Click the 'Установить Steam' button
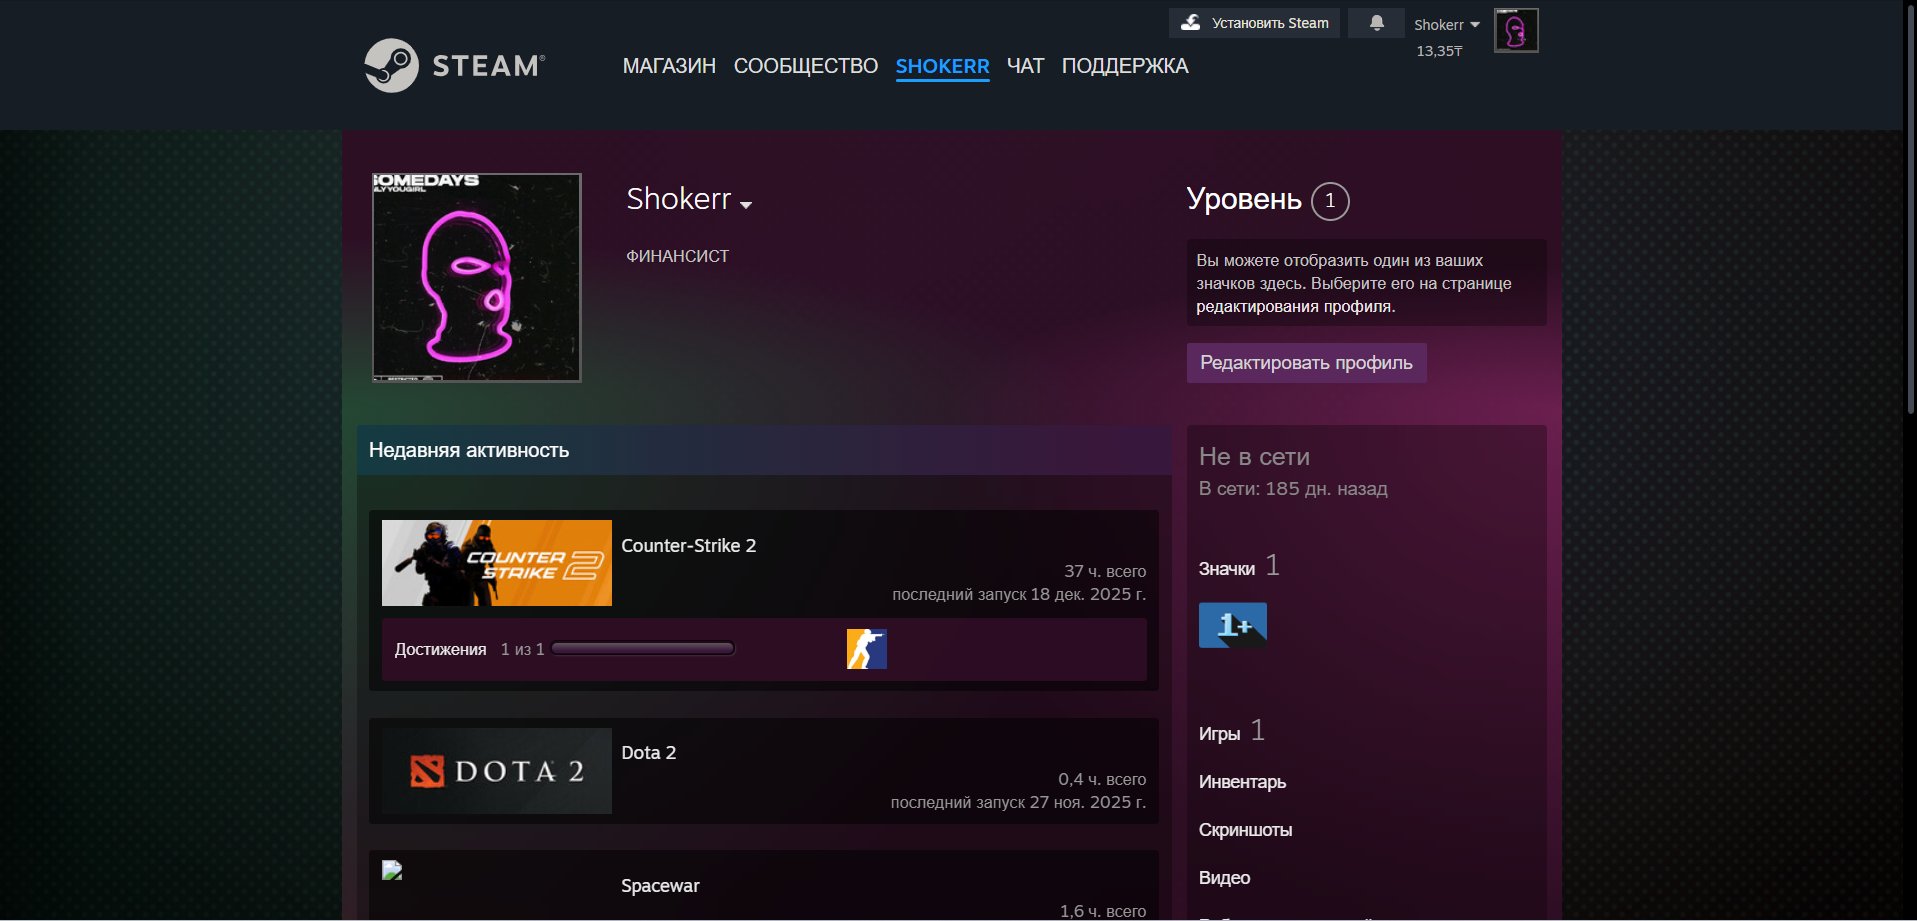Viewport: 1917px width, 921px height. coord(1254,23)
